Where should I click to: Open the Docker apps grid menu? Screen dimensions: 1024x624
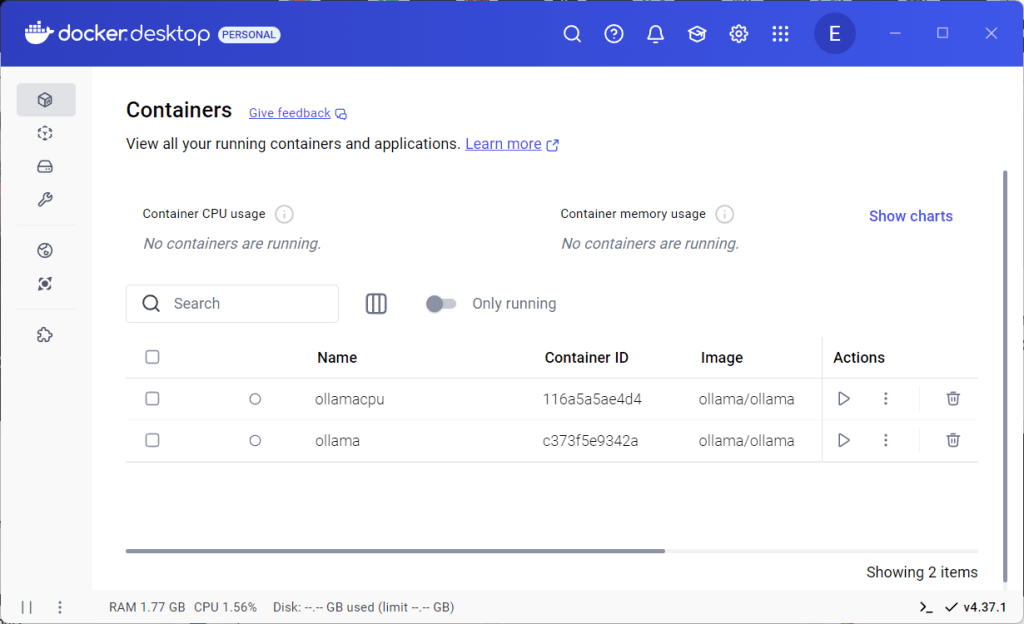pyautogui.click(x=780, y=33)
